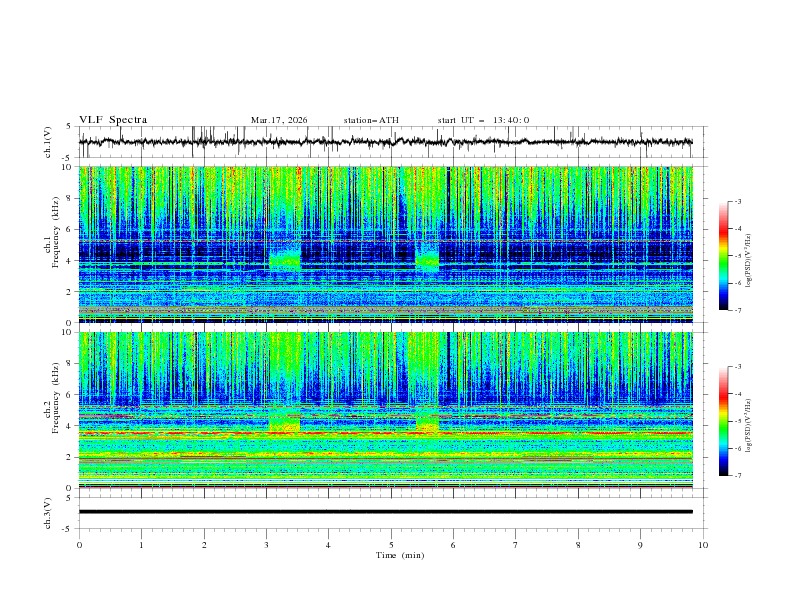Click the ch.2 yellow burst near 3 min
Image resolution: width=792 pixels, height=612 pixels.
point(285,420)
